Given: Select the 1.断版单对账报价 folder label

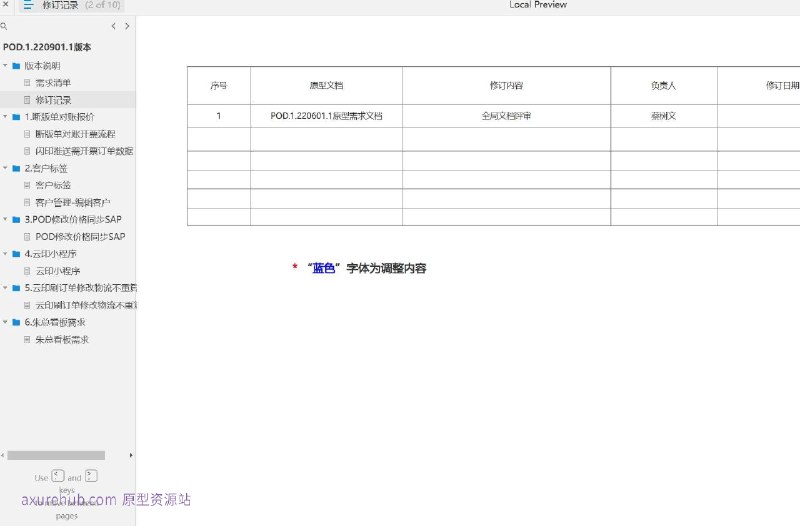Looking at the screenshot, I should pos(59,117).
